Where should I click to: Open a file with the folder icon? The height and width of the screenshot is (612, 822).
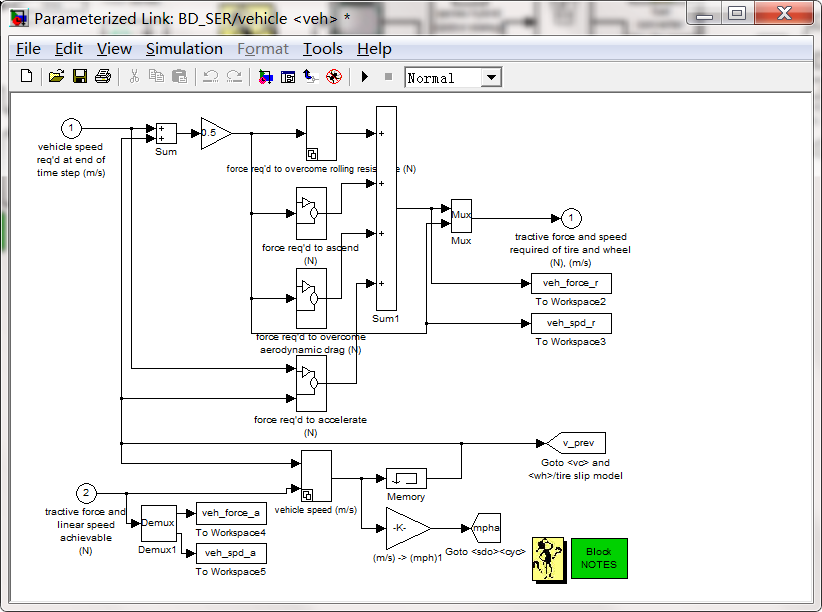point(56,77)
